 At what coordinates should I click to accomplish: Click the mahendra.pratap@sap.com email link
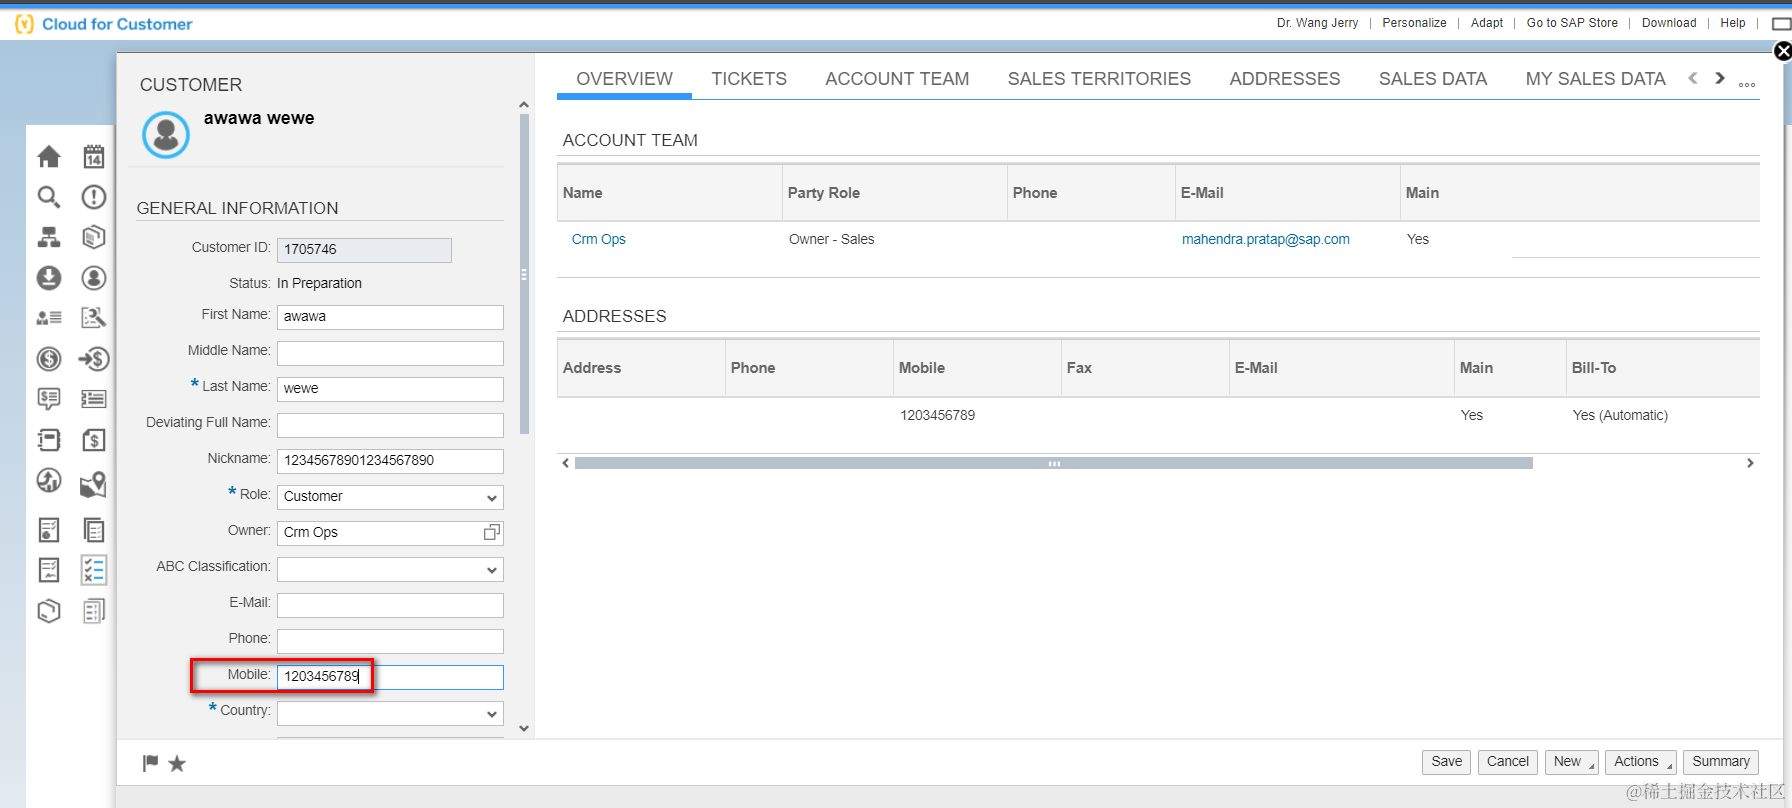1265,239
